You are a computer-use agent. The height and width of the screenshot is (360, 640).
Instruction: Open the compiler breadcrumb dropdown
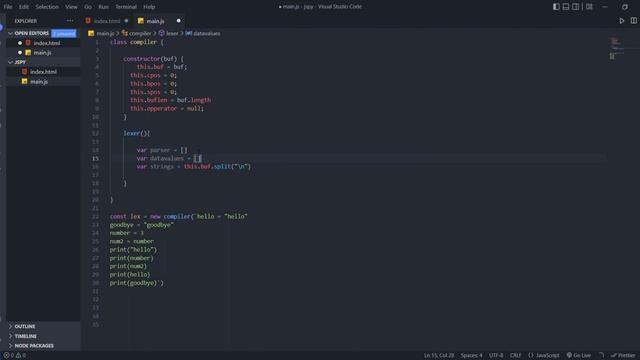pyautogui.click(x=140, y=33)
